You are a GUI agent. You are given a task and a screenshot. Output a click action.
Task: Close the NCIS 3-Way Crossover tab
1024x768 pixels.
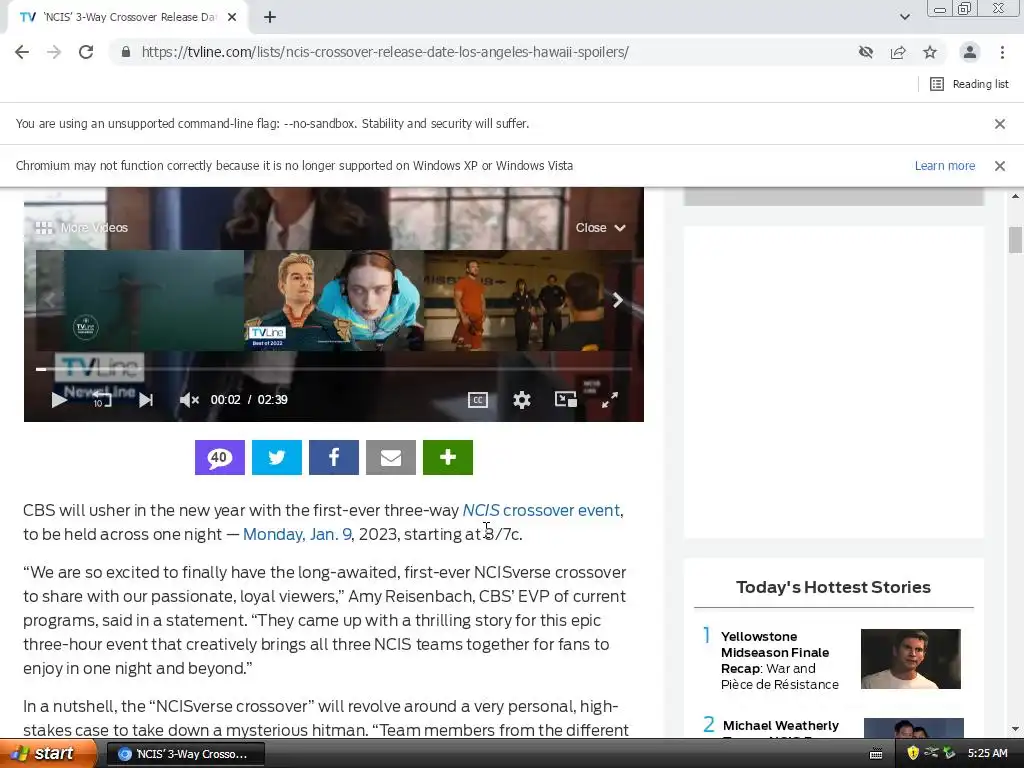click(x=232, y=18)
